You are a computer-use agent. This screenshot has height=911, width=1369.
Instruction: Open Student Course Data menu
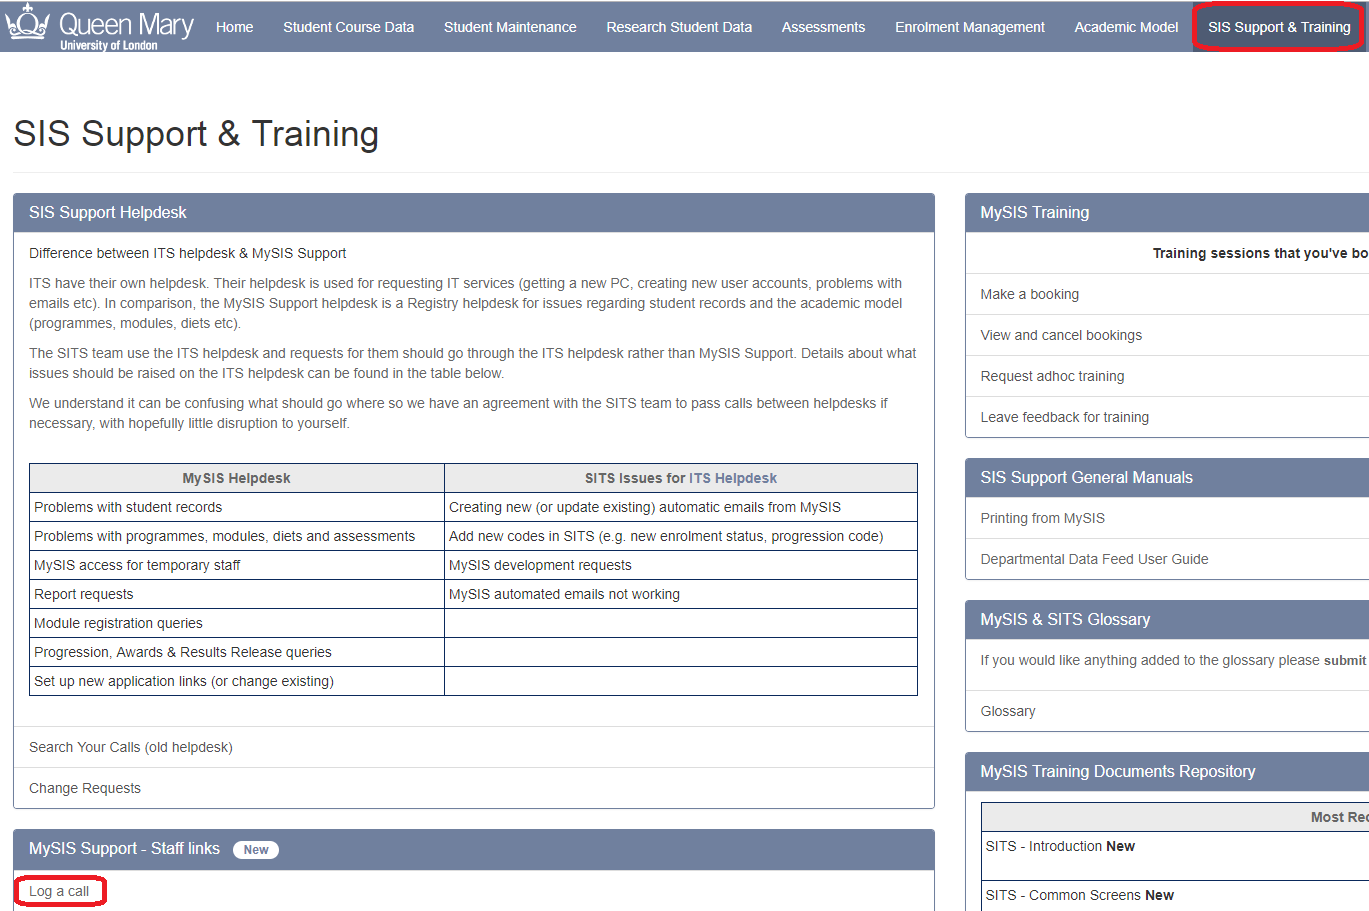pyautogui.click(x=348, y=27)
